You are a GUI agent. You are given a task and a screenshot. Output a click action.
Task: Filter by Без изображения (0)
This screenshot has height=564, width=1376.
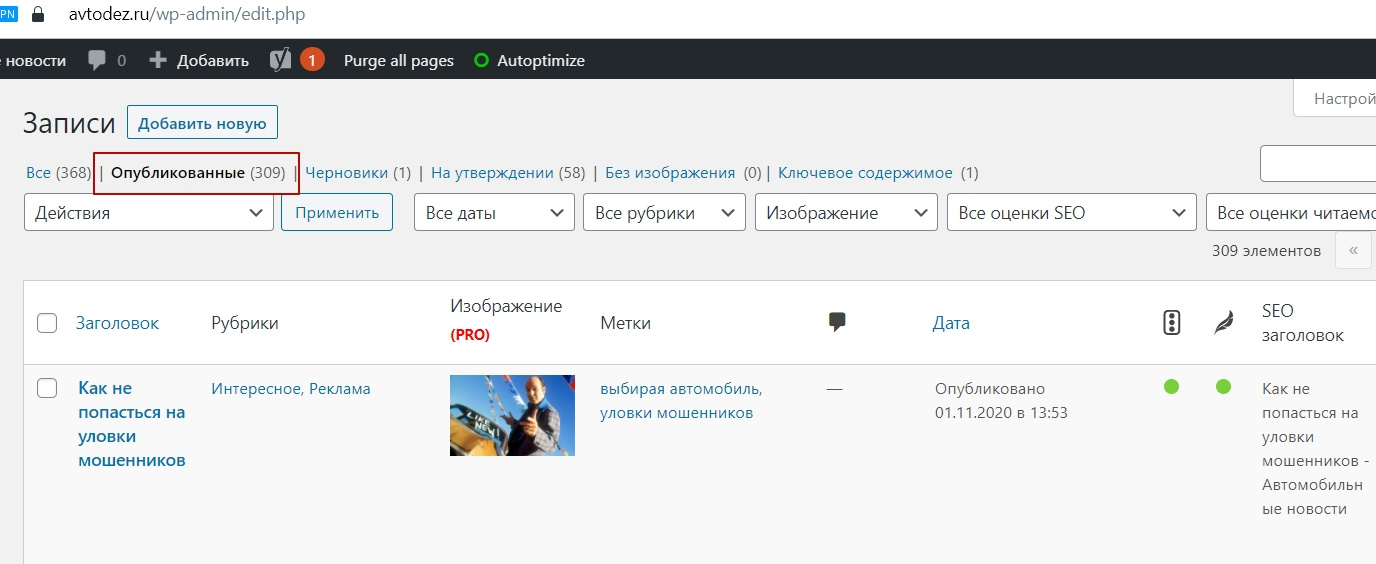(x=683, y=173)
